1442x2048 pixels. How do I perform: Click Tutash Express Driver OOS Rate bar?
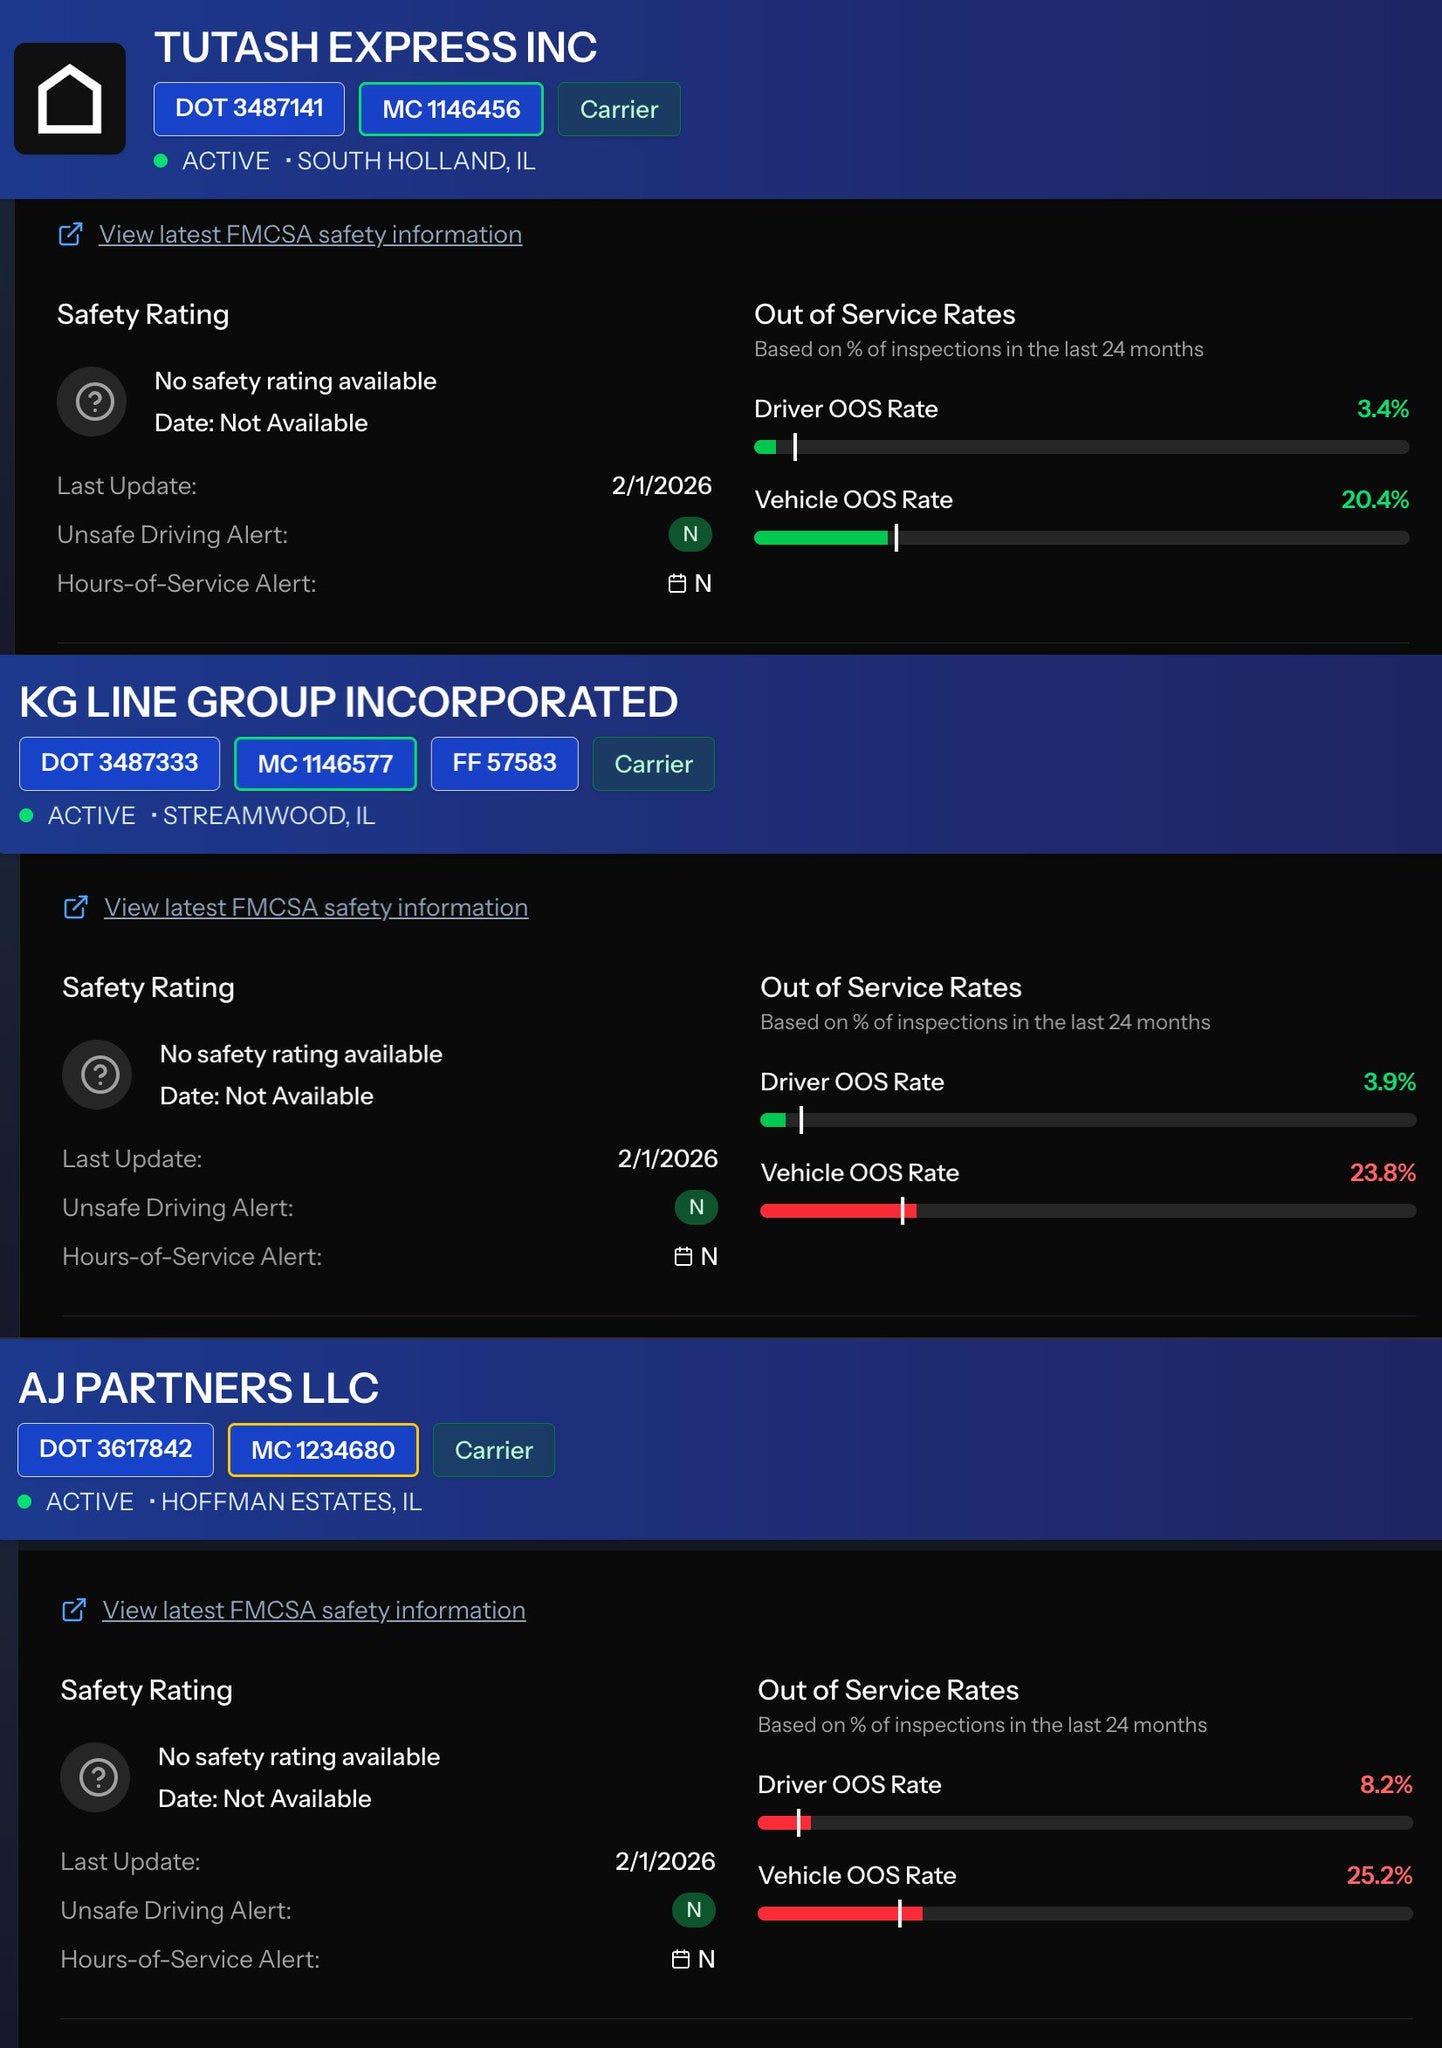[x=1082, y=447]
